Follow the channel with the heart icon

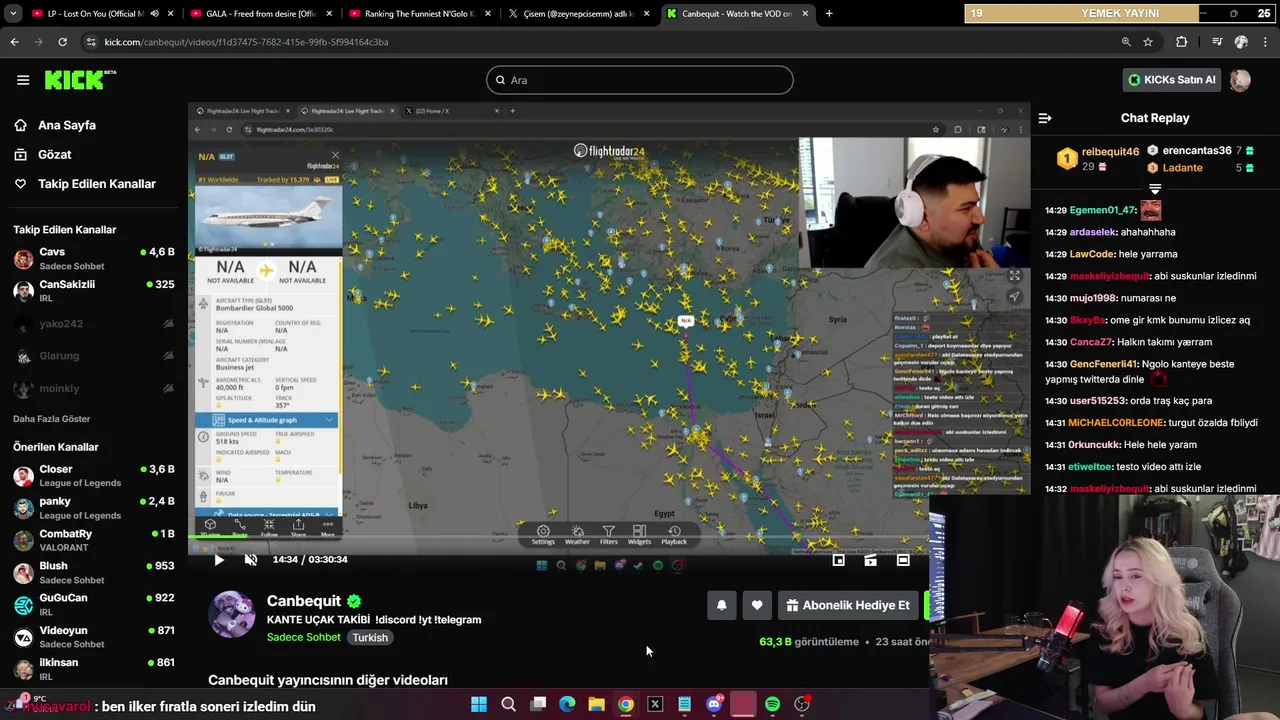757,605
